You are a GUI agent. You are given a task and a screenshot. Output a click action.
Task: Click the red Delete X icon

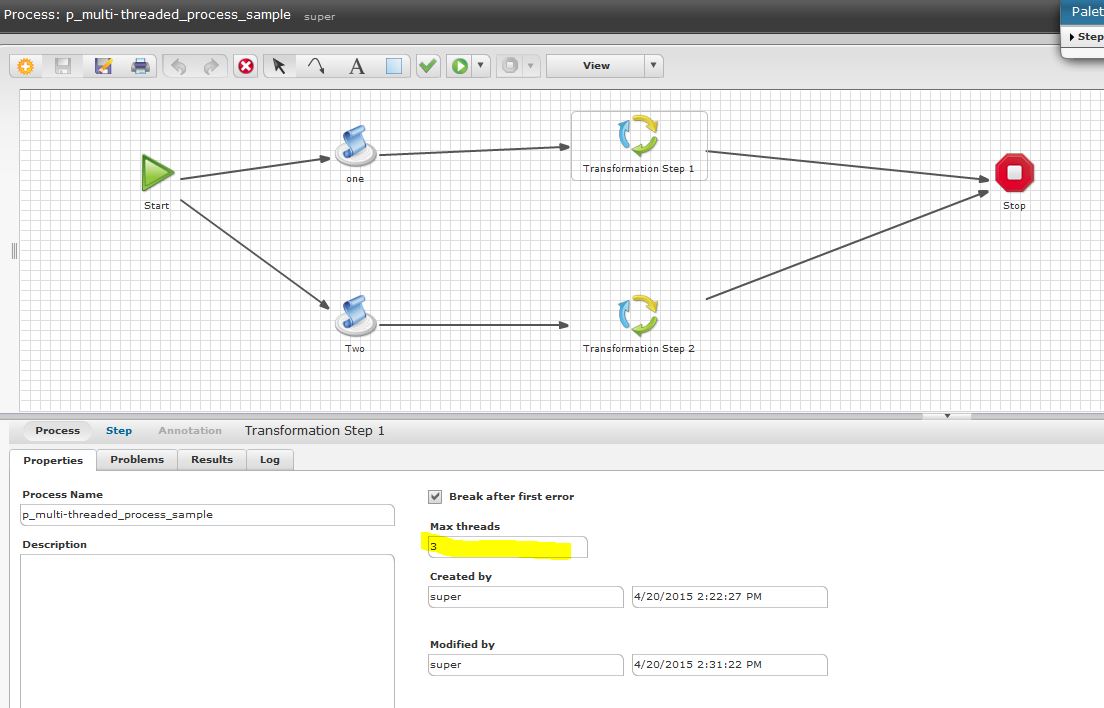[246, 66]
